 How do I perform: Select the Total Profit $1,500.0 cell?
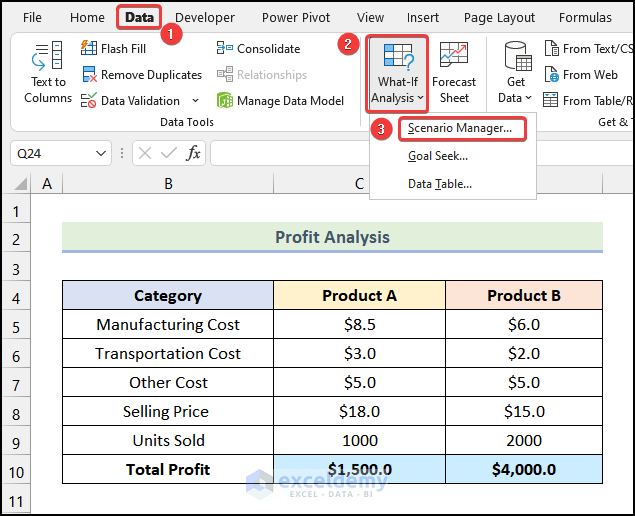pyautogui.click(x=359, y=469)
